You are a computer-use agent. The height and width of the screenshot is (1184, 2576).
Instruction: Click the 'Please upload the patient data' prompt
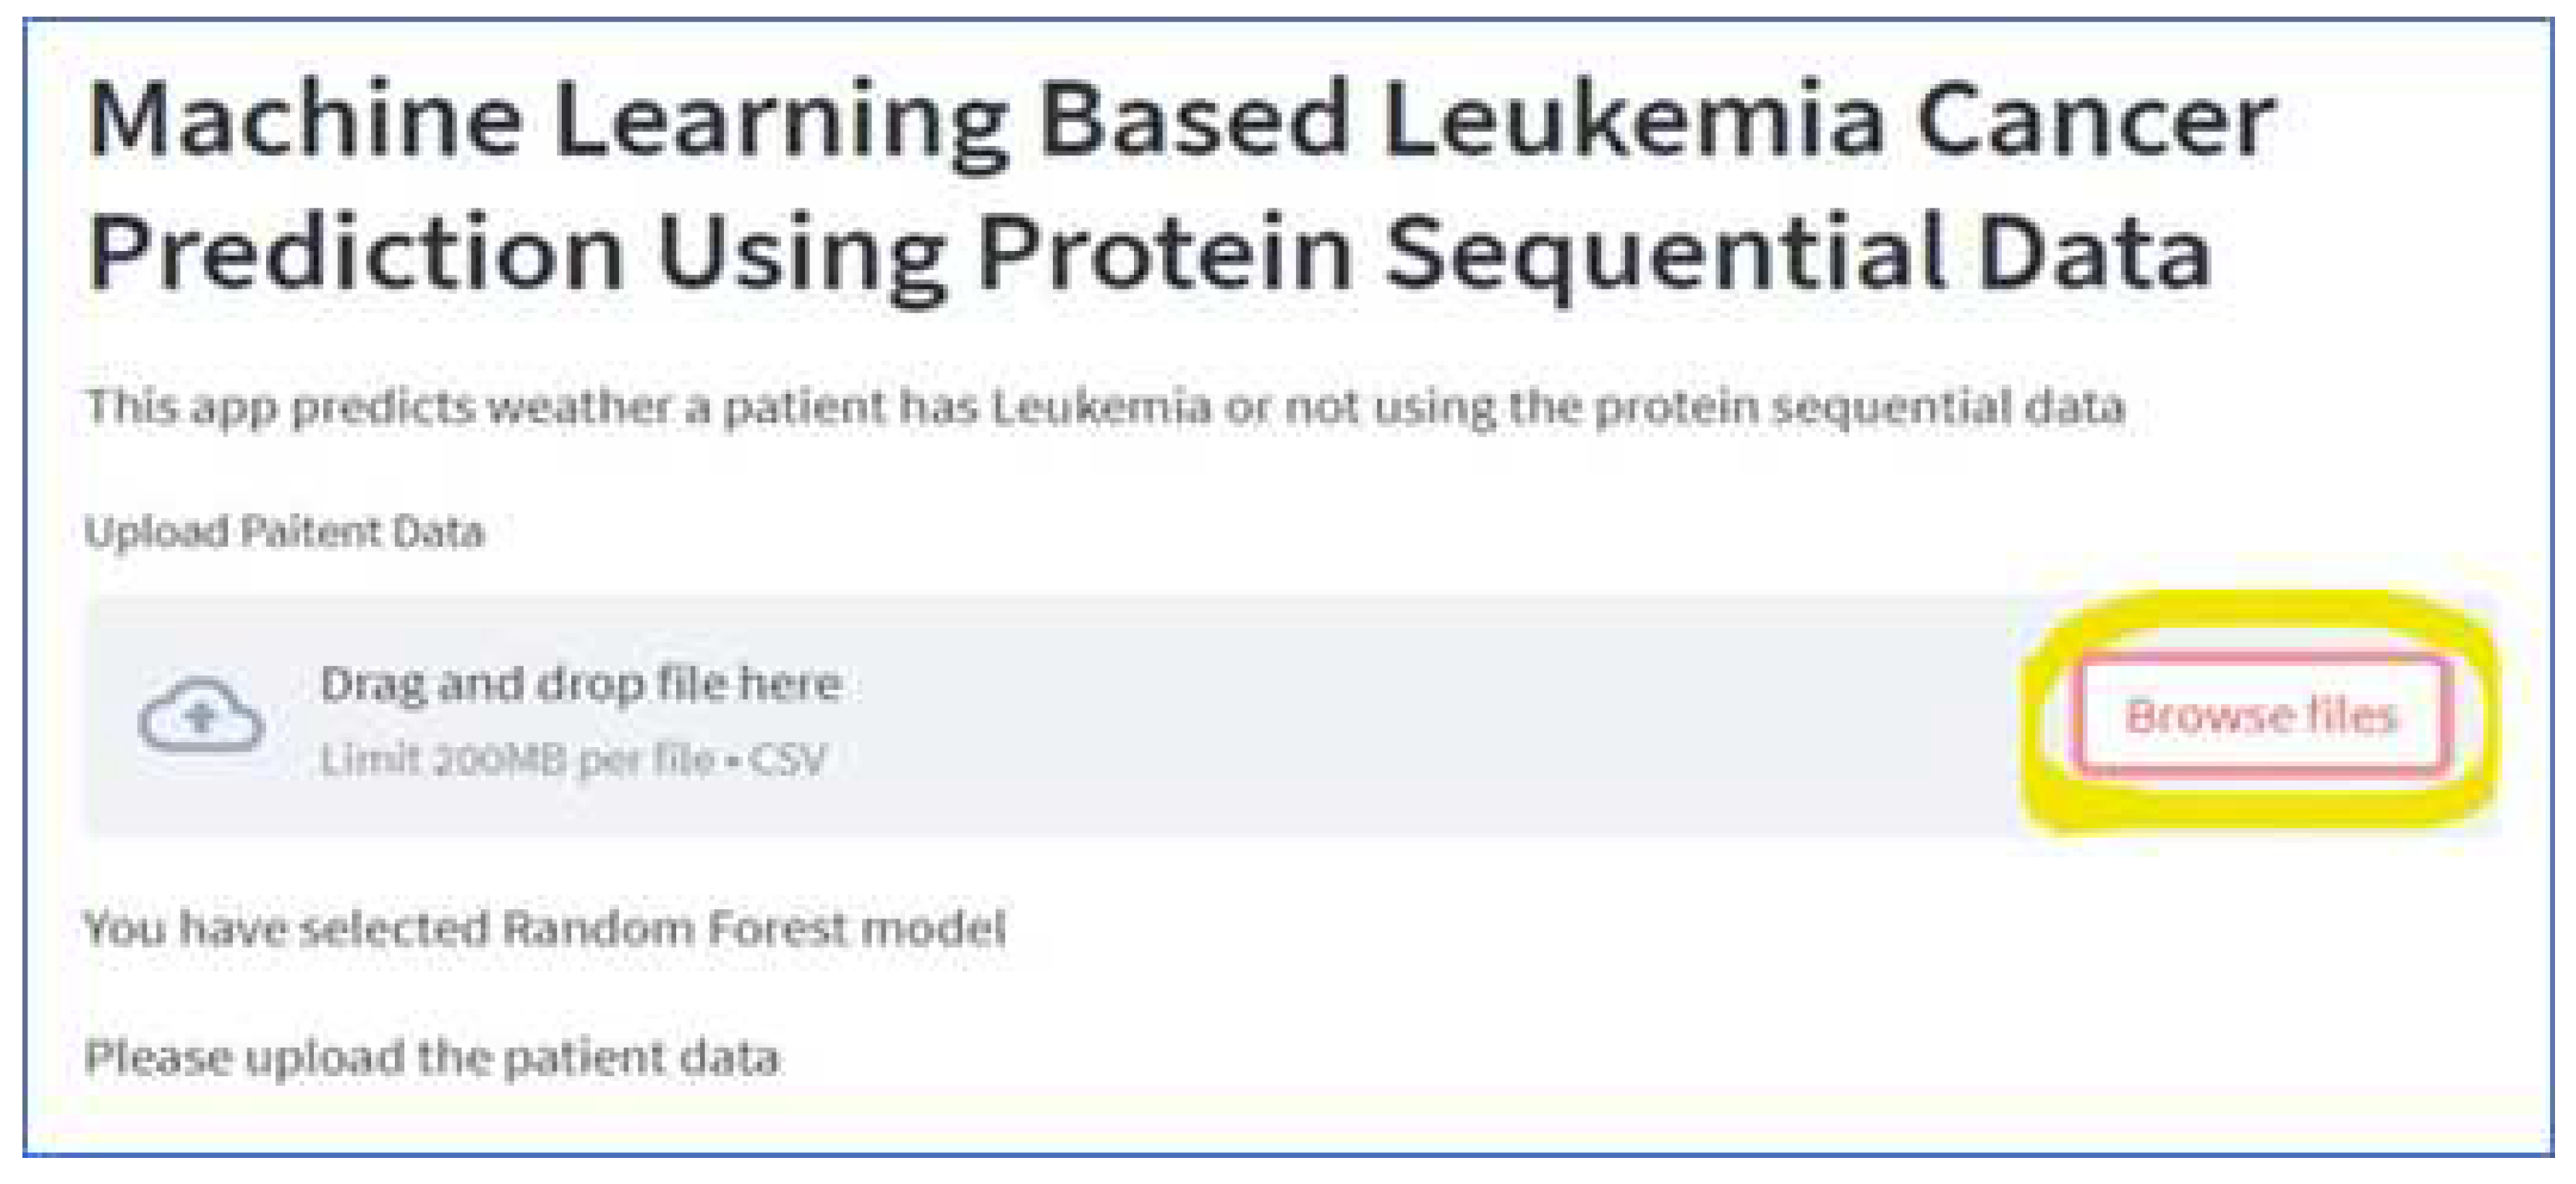431,1057
